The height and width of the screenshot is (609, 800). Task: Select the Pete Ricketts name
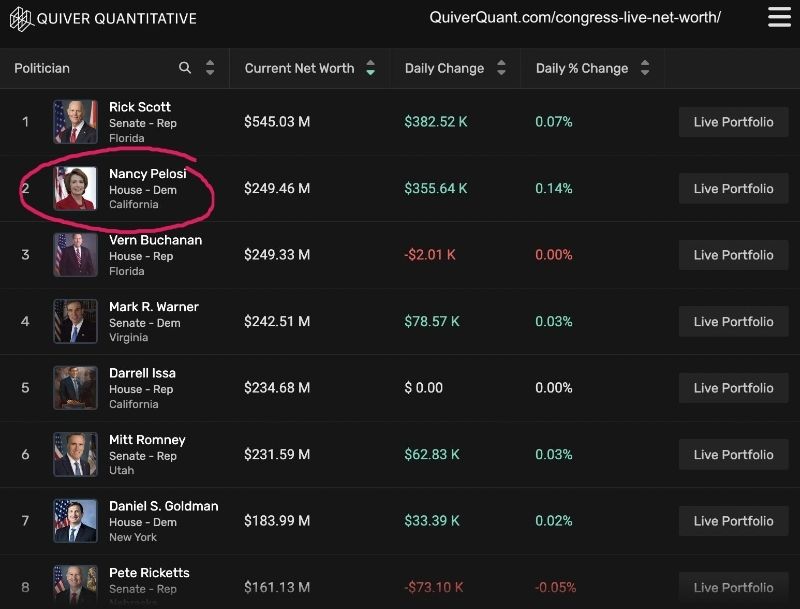149,573
